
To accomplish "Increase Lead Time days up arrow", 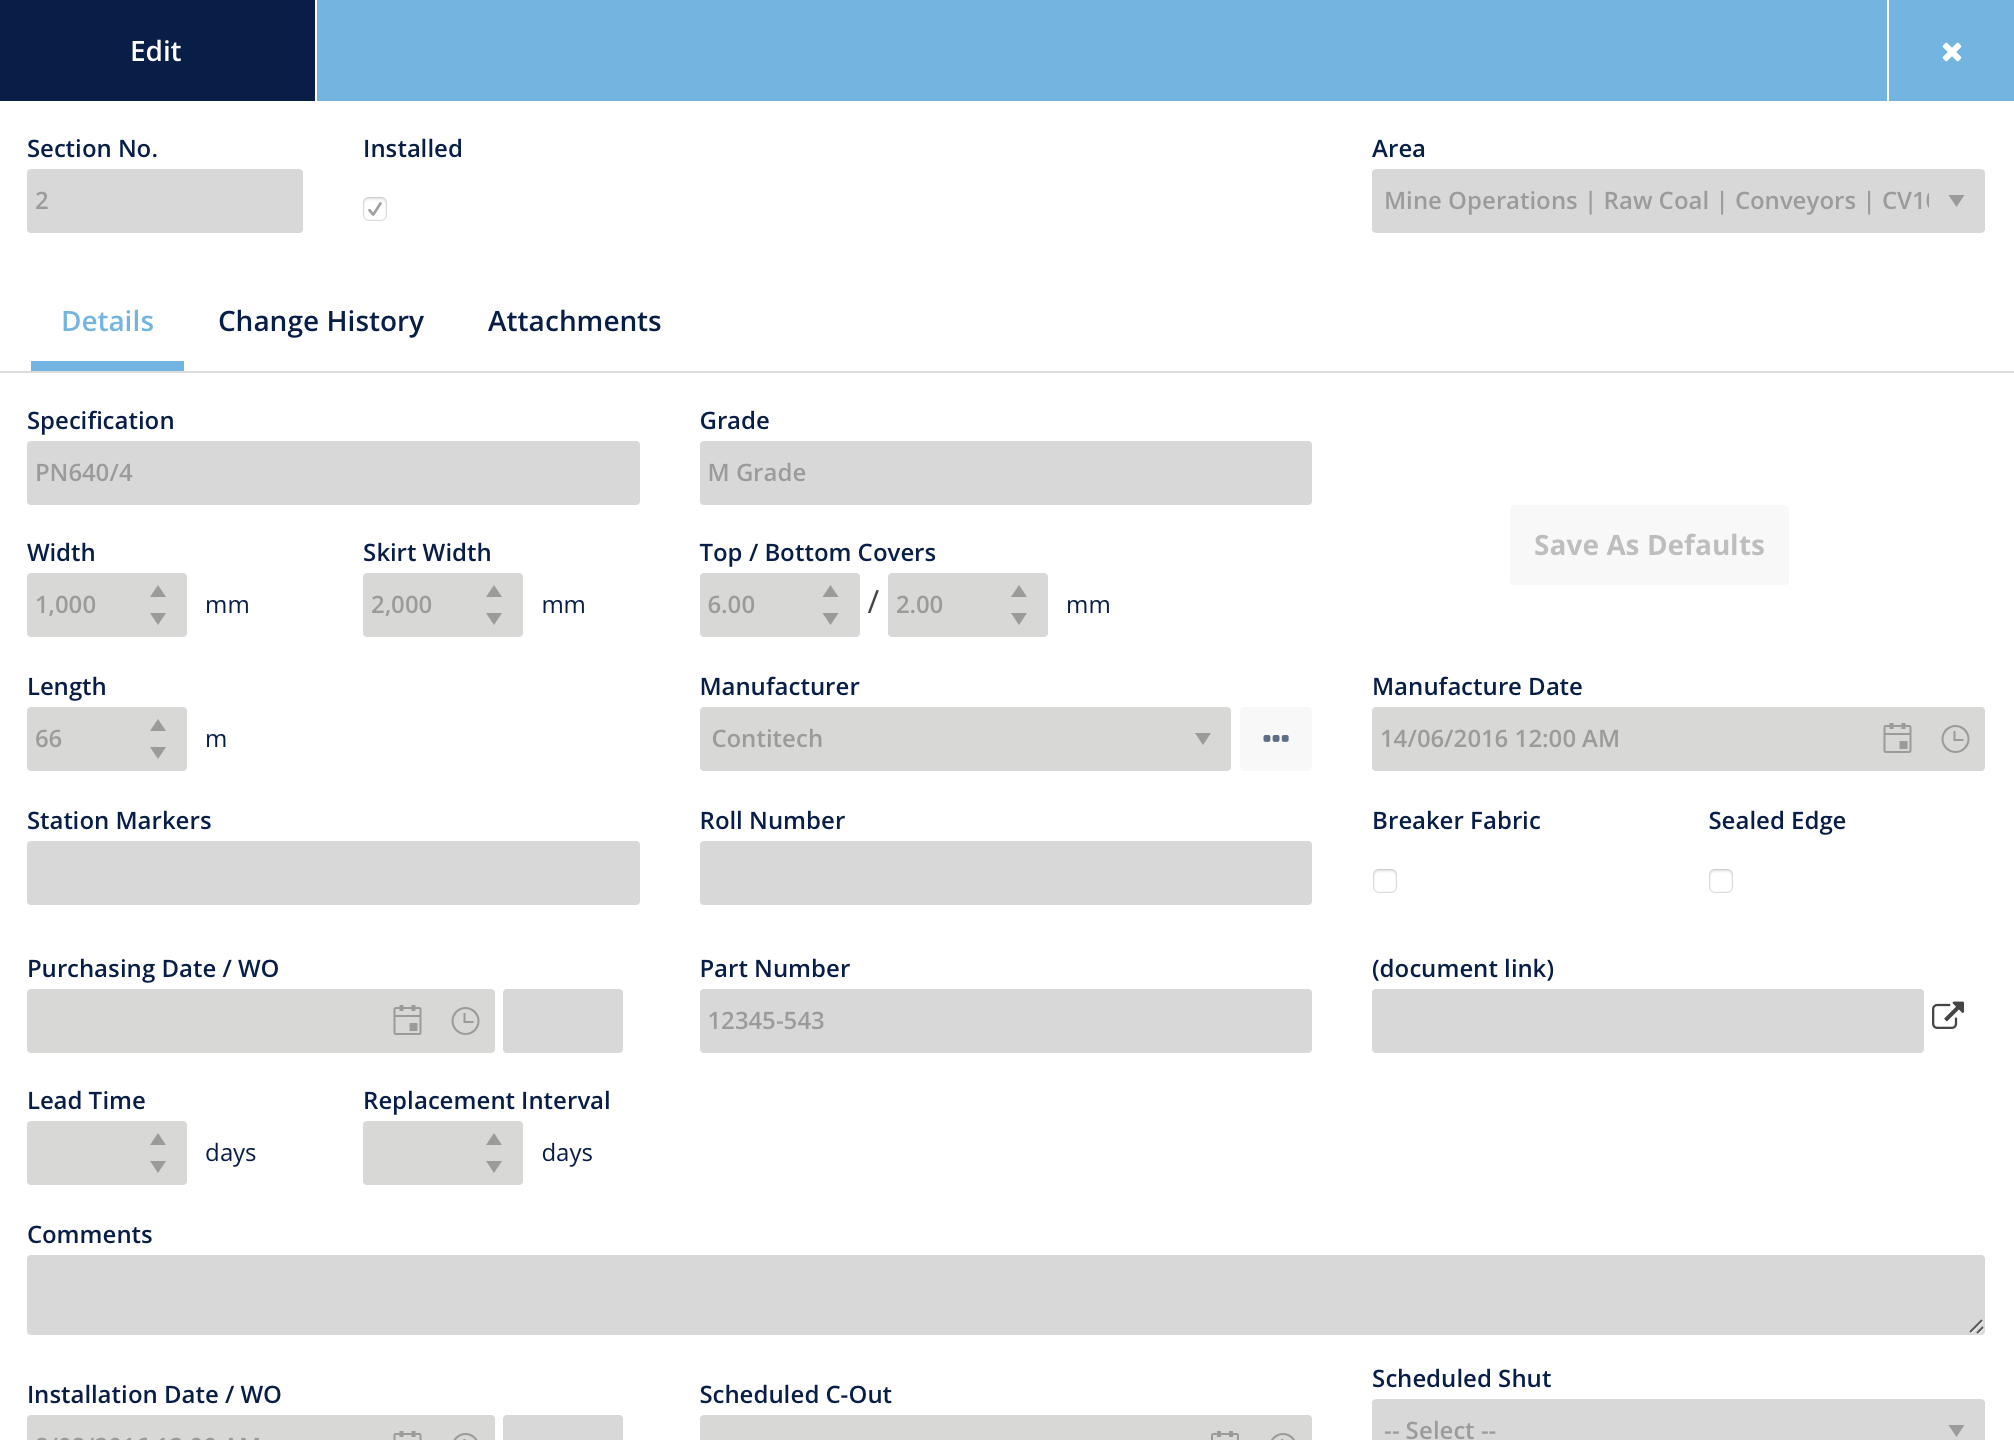I will (158, 1140).
